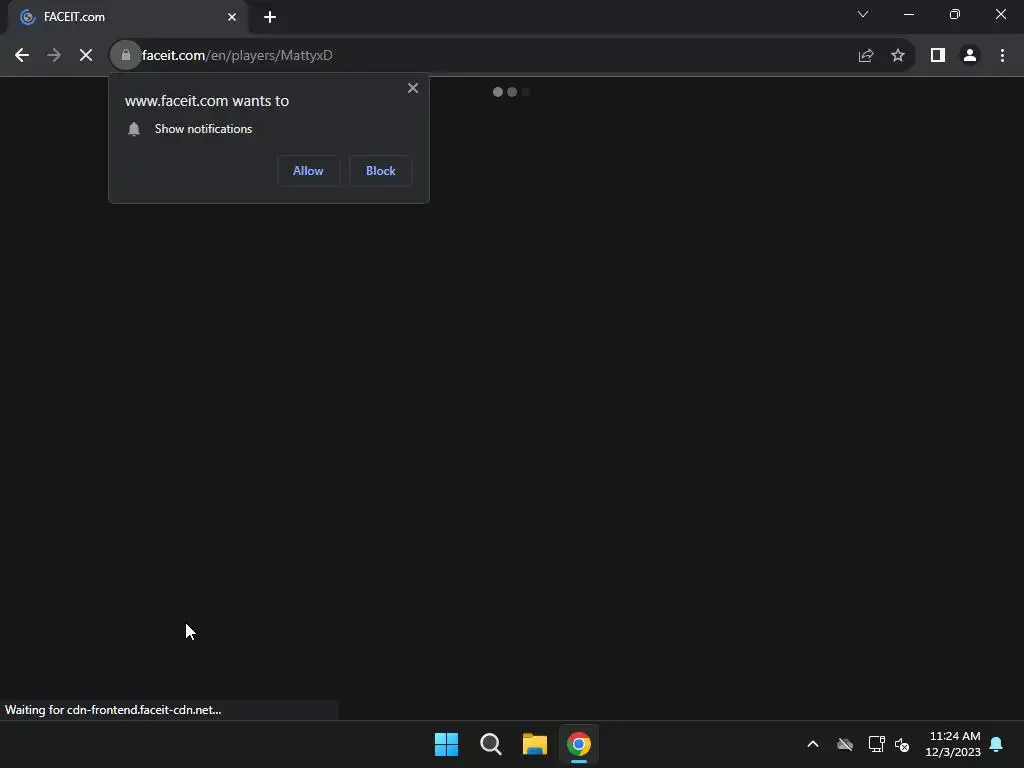Click the faceit.com address bar URL
This screenshot has width=1024, height=768.
237,56
